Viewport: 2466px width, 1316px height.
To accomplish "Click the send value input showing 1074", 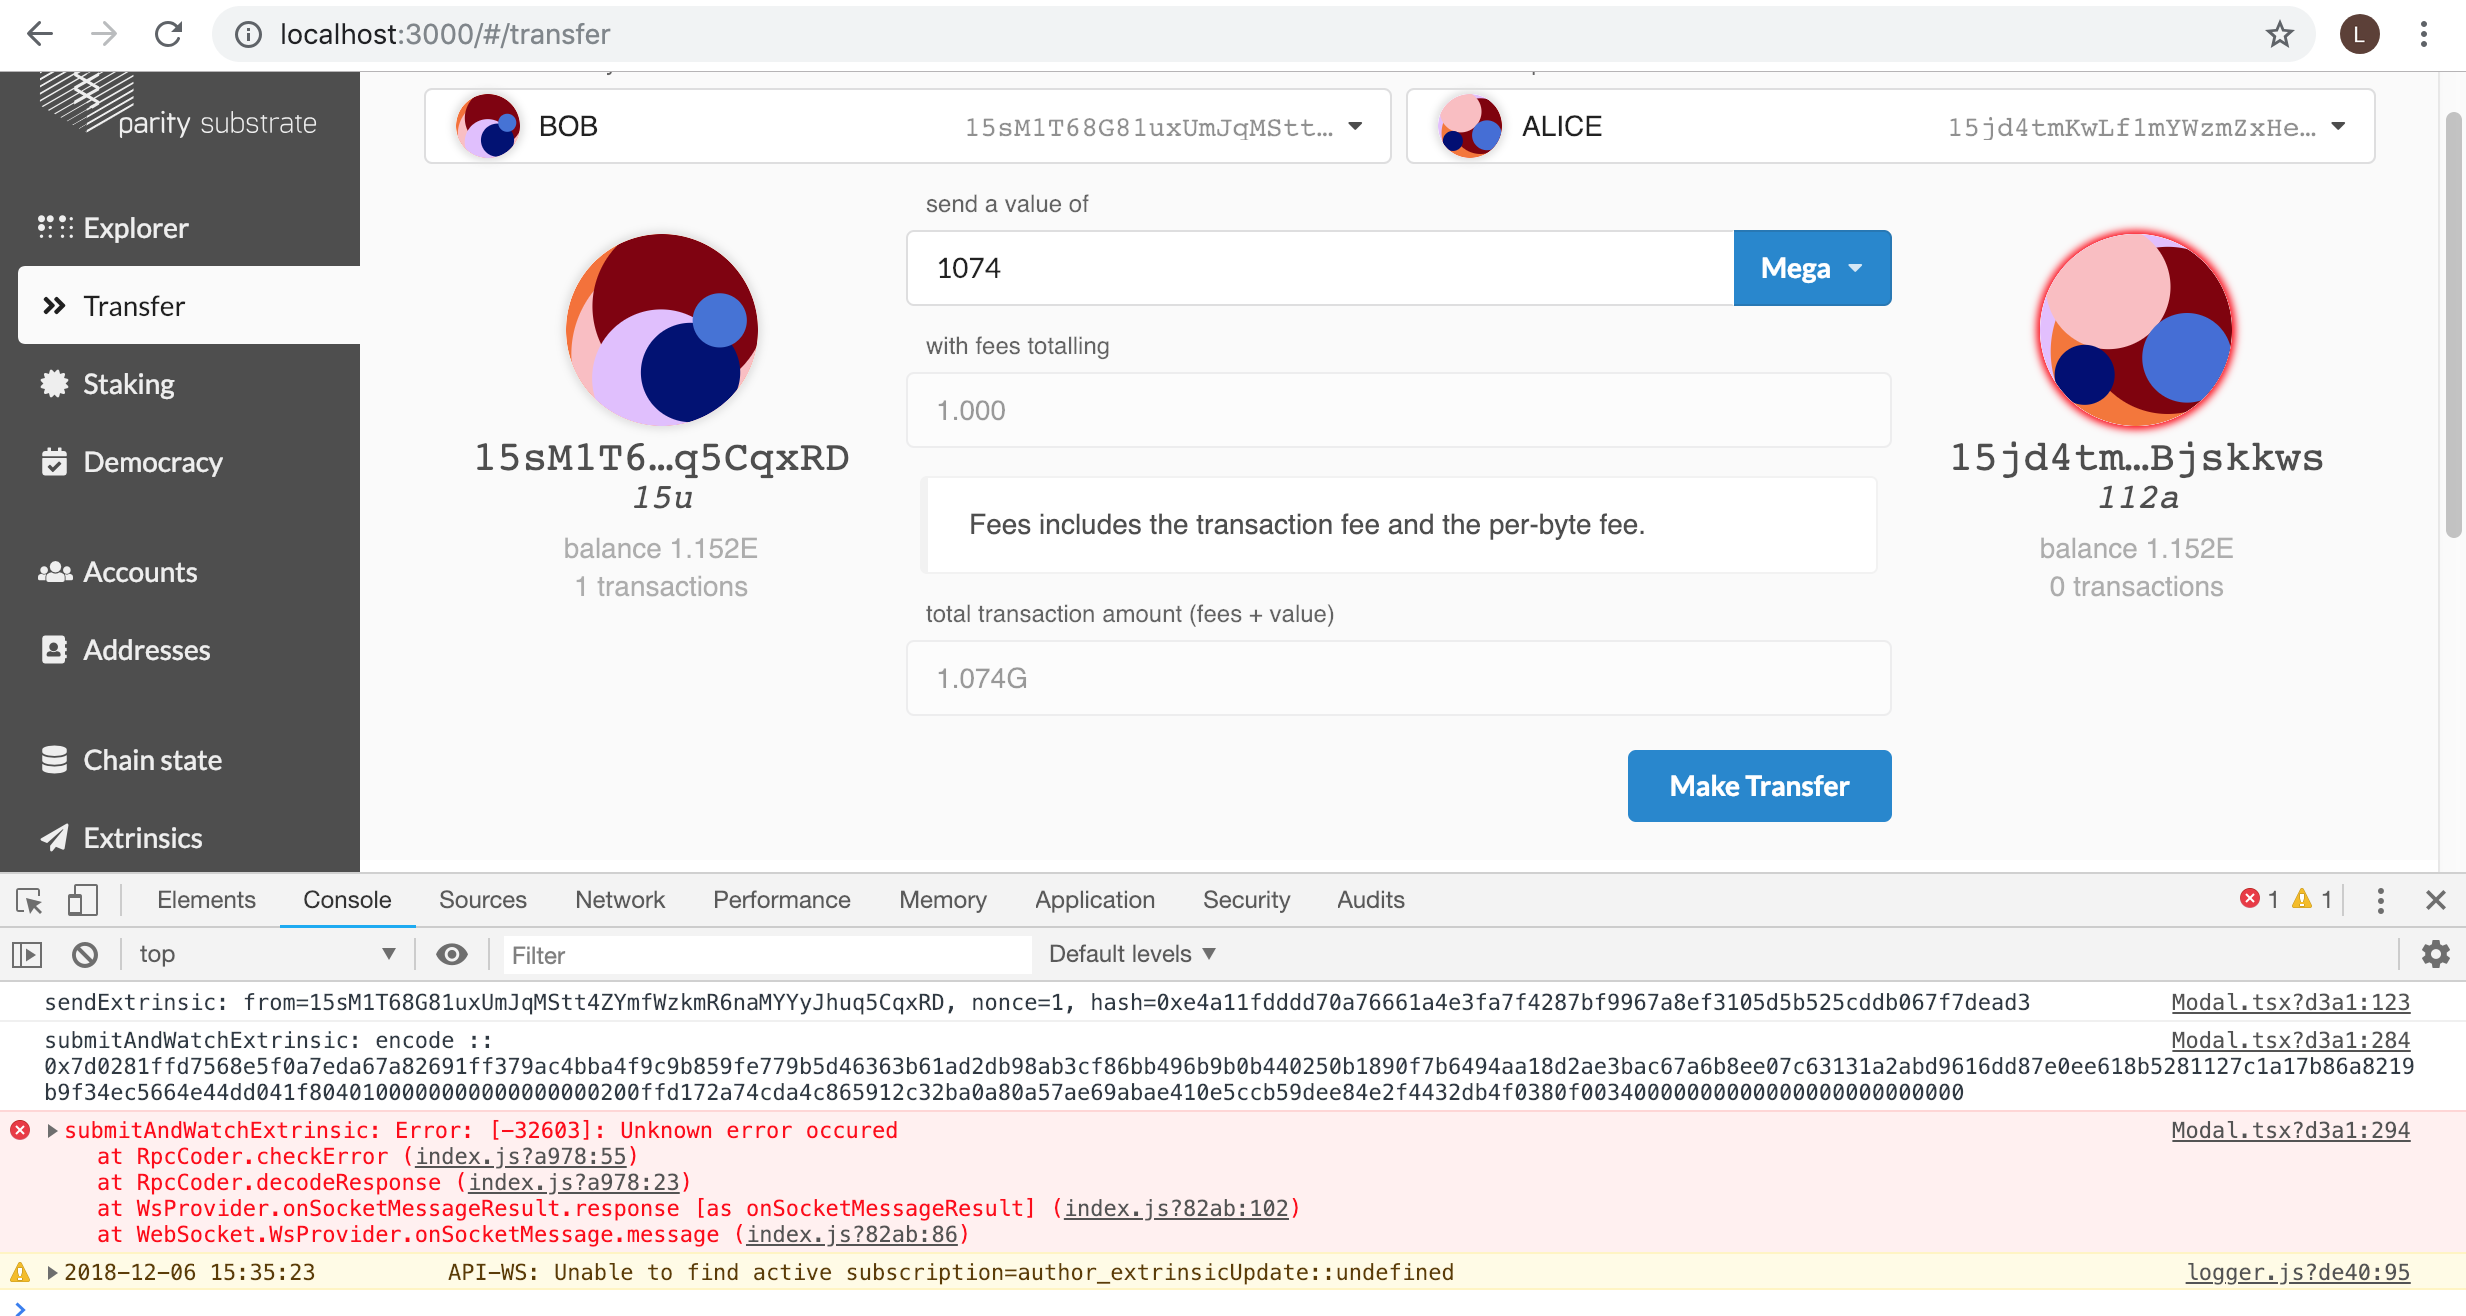I will [1320, 268].
